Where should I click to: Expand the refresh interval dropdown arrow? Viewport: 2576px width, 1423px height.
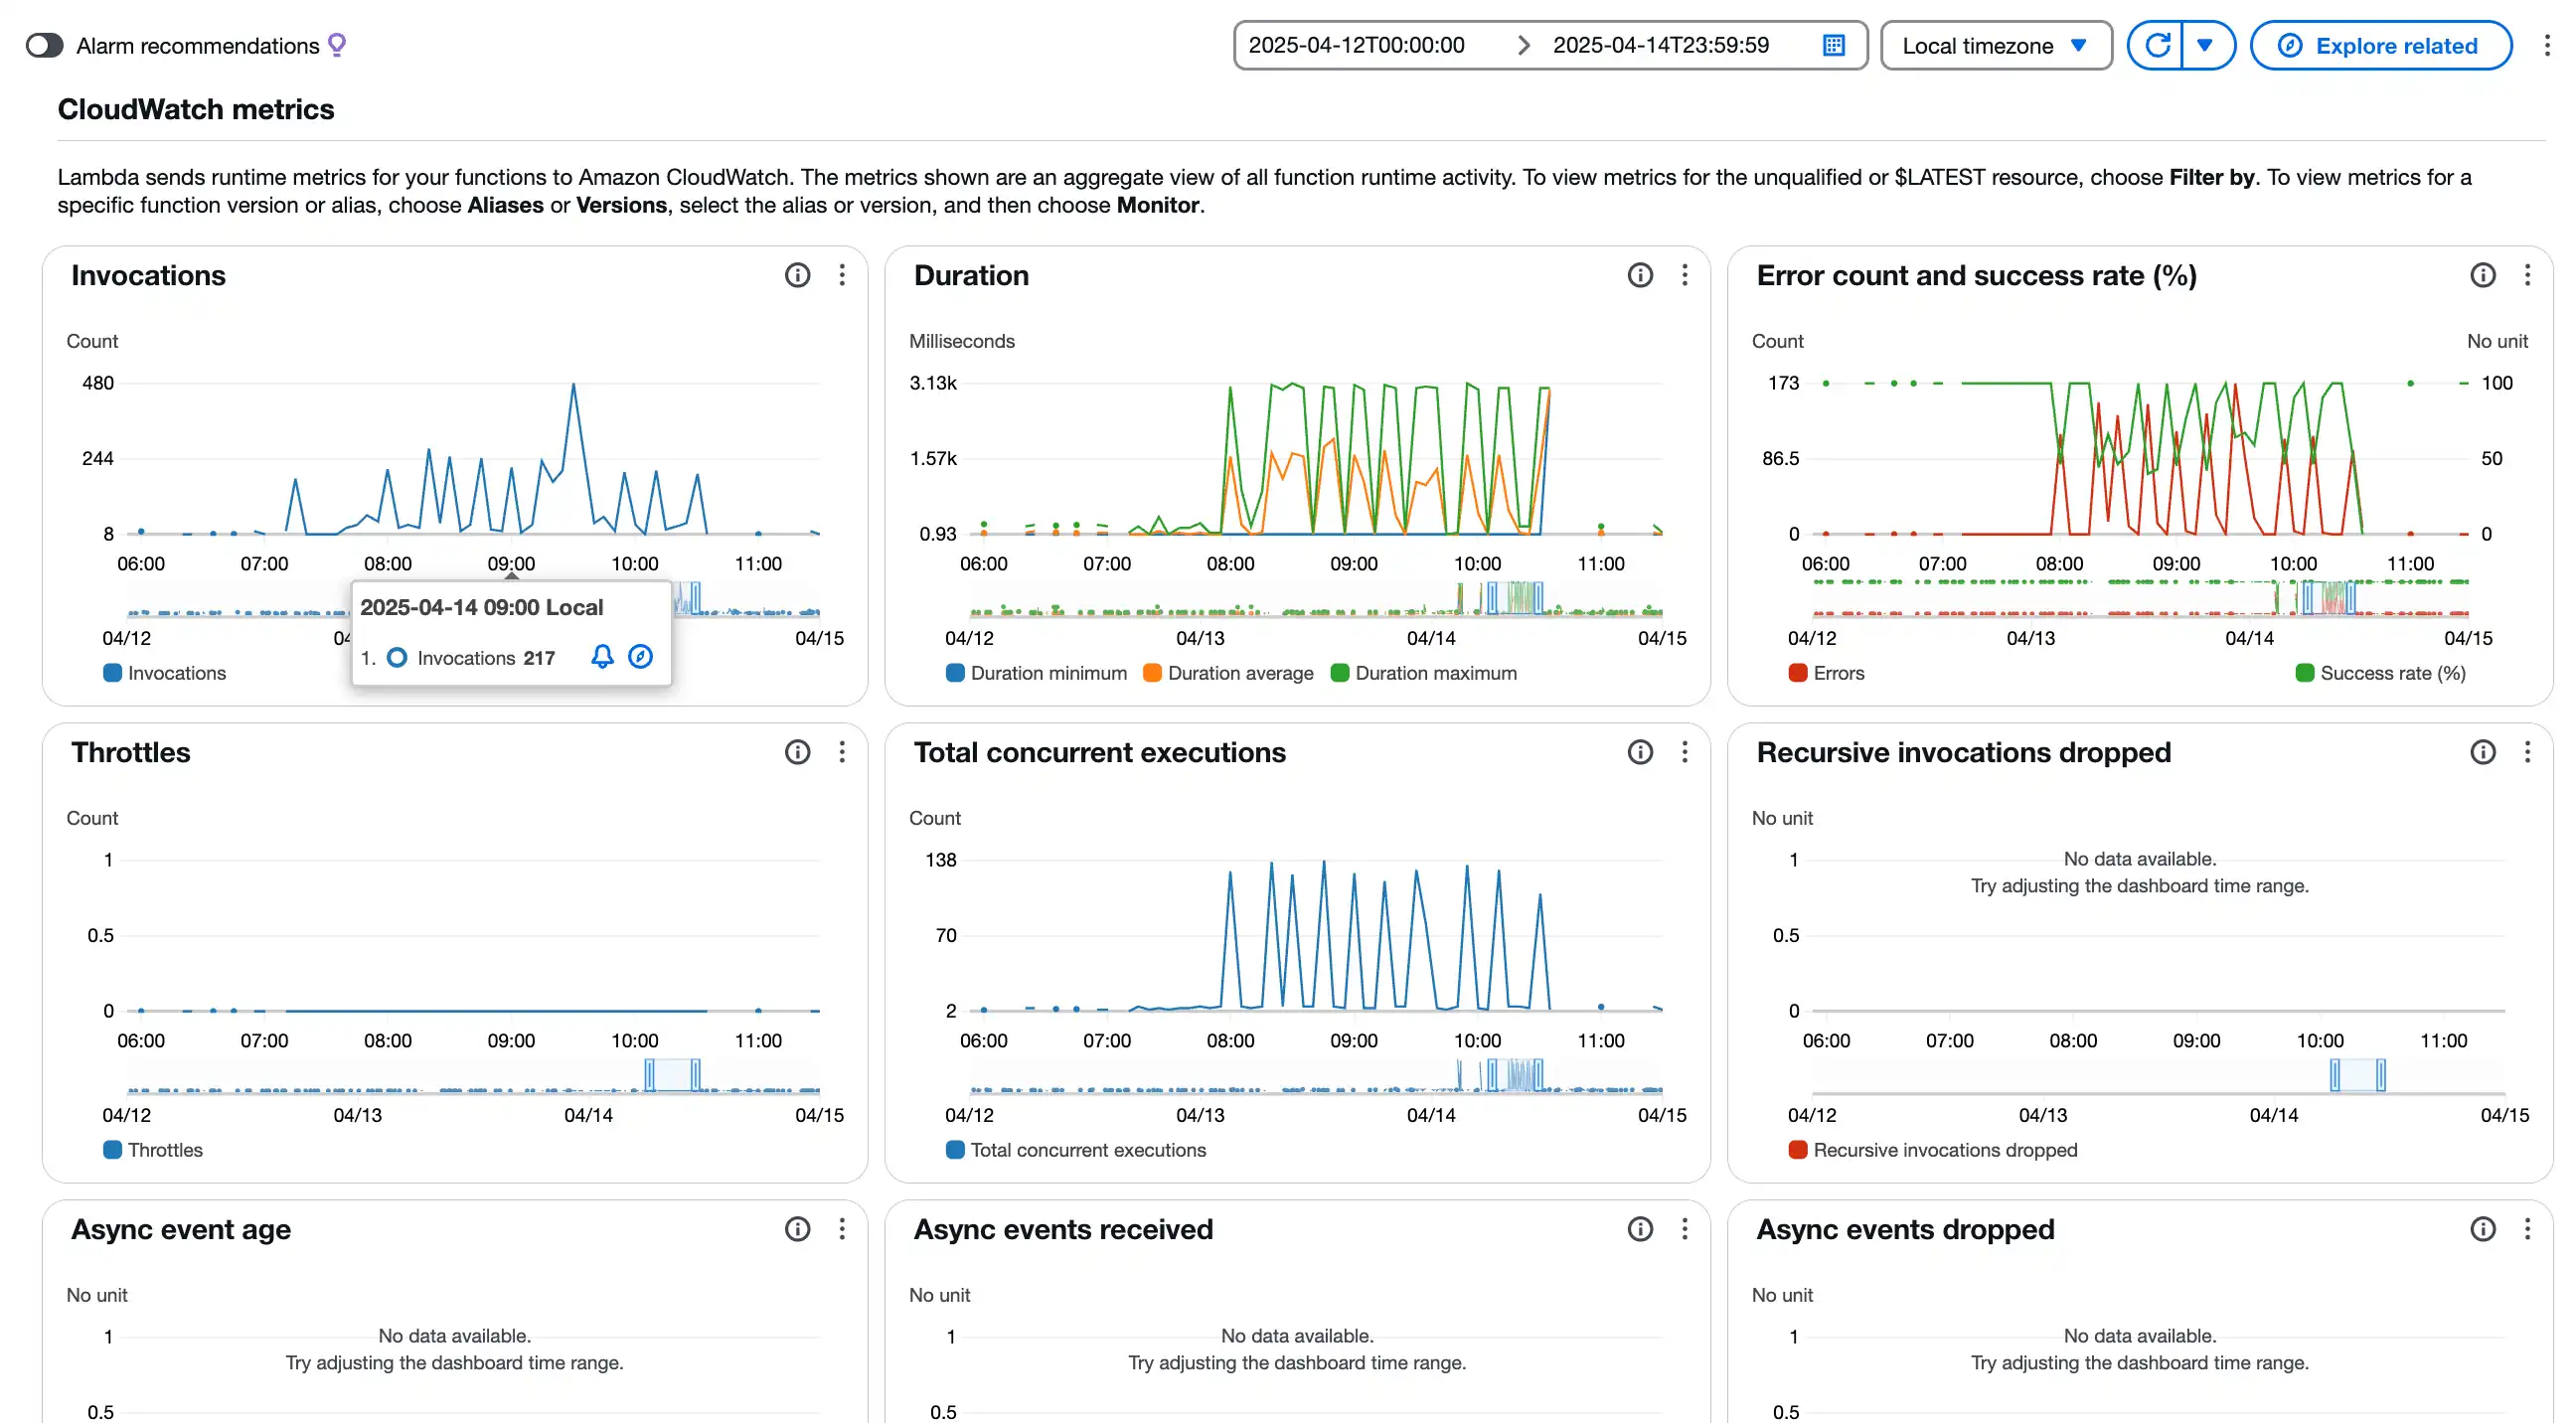pyautogui.click(x=2207, y=46)
